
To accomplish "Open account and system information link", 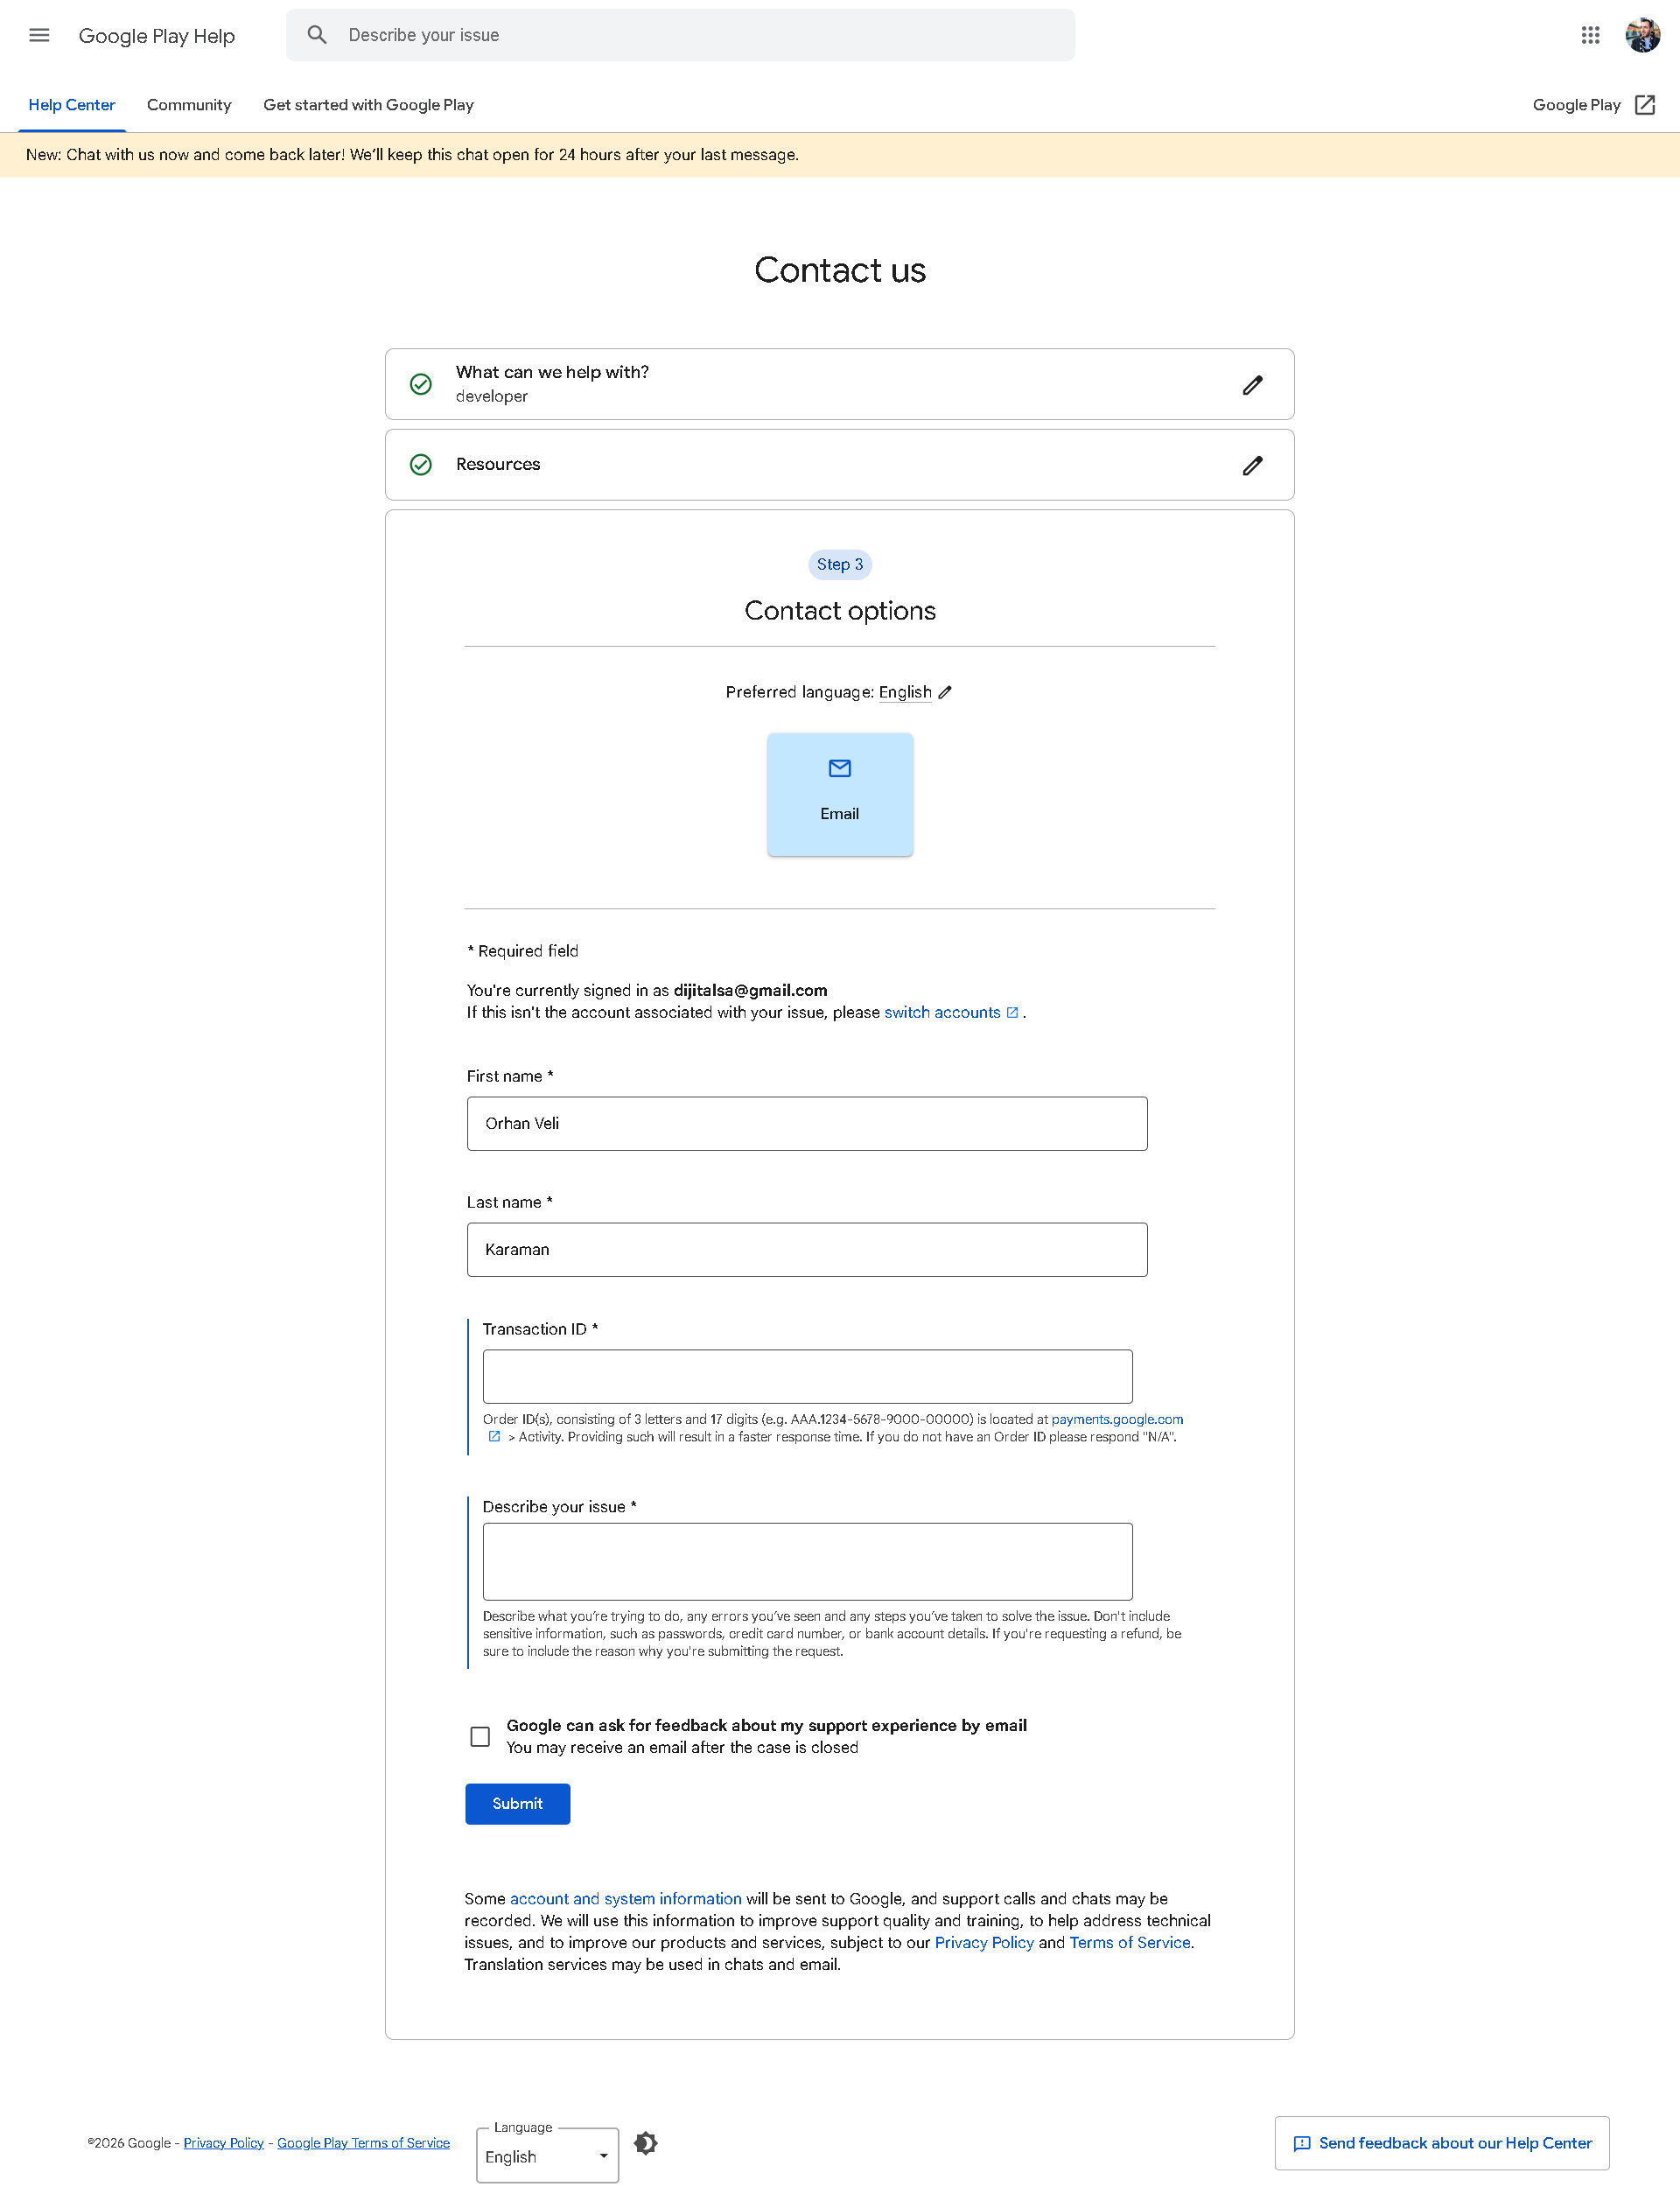I will click(x=626, y=1898).
